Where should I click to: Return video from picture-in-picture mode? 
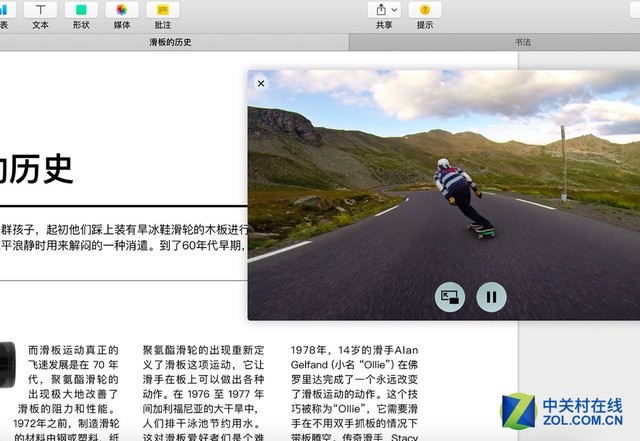450,297
